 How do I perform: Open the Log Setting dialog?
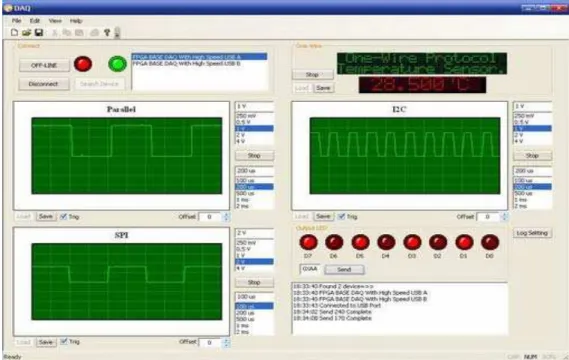532,233
